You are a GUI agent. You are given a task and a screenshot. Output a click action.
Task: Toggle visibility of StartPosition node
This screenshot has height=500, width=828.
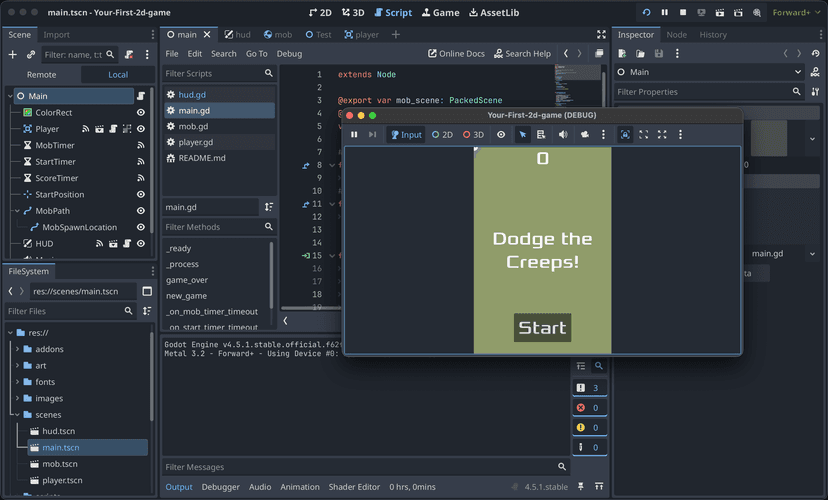[x=141, y=194]
